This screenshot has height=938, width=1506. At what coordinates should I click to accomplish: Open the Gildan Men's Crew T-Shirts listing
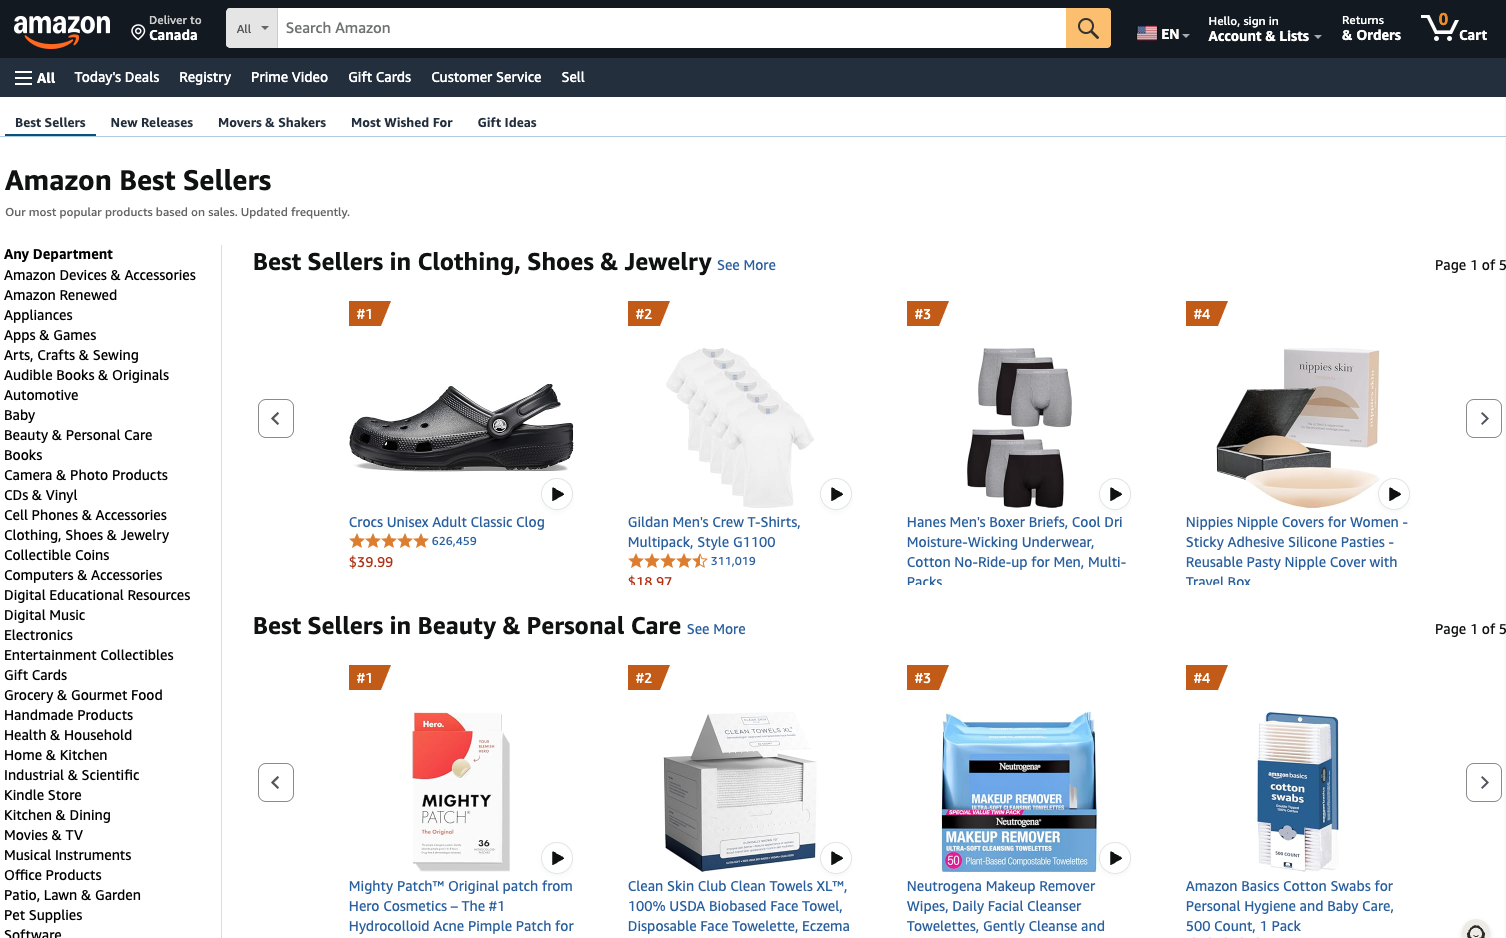click(x=713, y=531)
